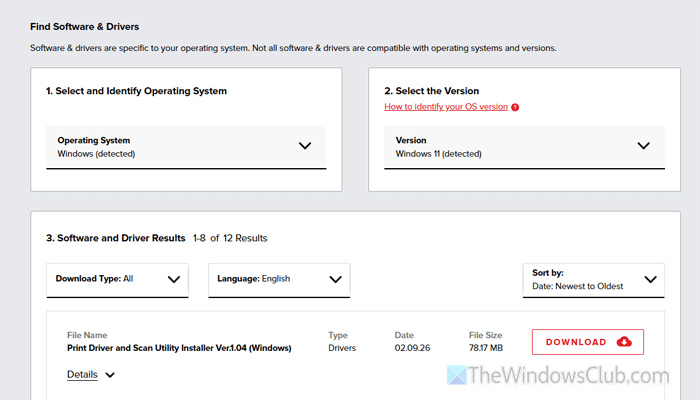Click the chevron next to Details
Viewport: 700px width, 400px height.
(110, 375)
